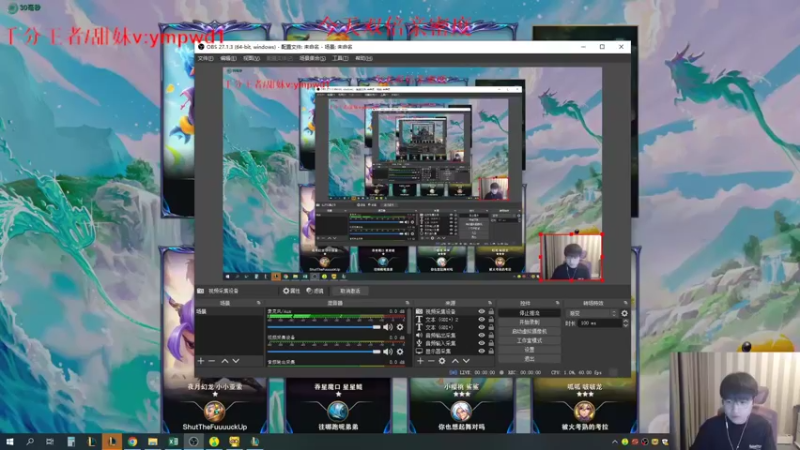The height and width of the screenshot is (450, 800).
Task: Remove scene with minus icon
Action: click(x=212, y=361)
